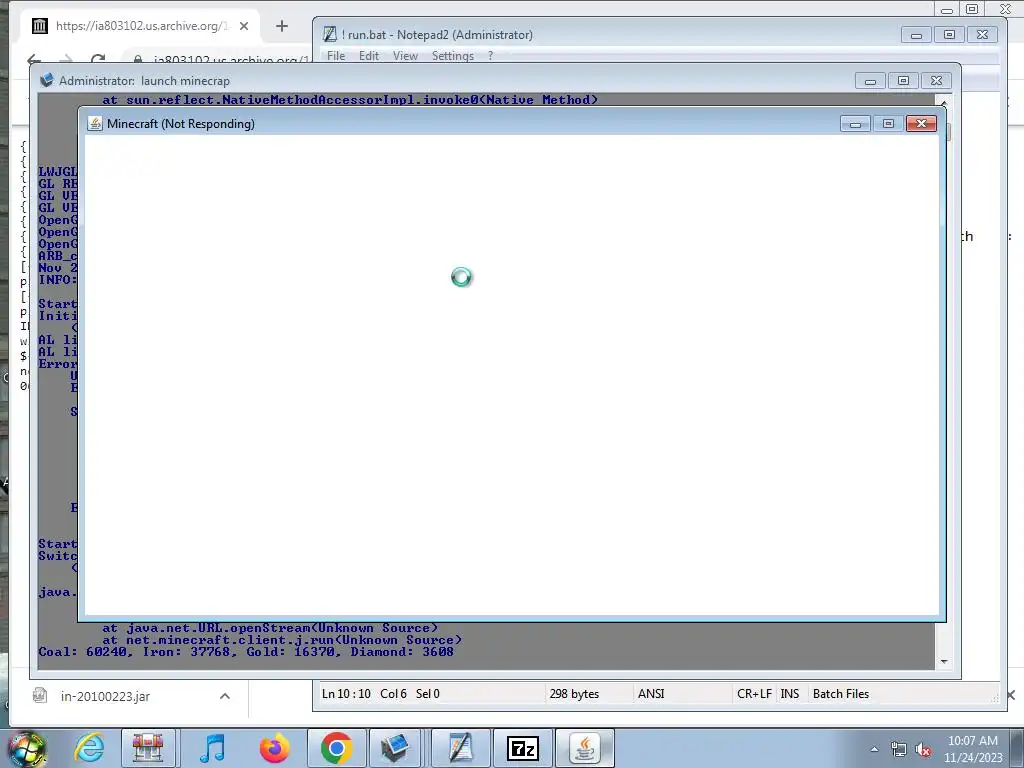Click the archive.org favicon on the Chrome tab
Viewport: 1024px width, 768px height.
[x=40, y=26]
